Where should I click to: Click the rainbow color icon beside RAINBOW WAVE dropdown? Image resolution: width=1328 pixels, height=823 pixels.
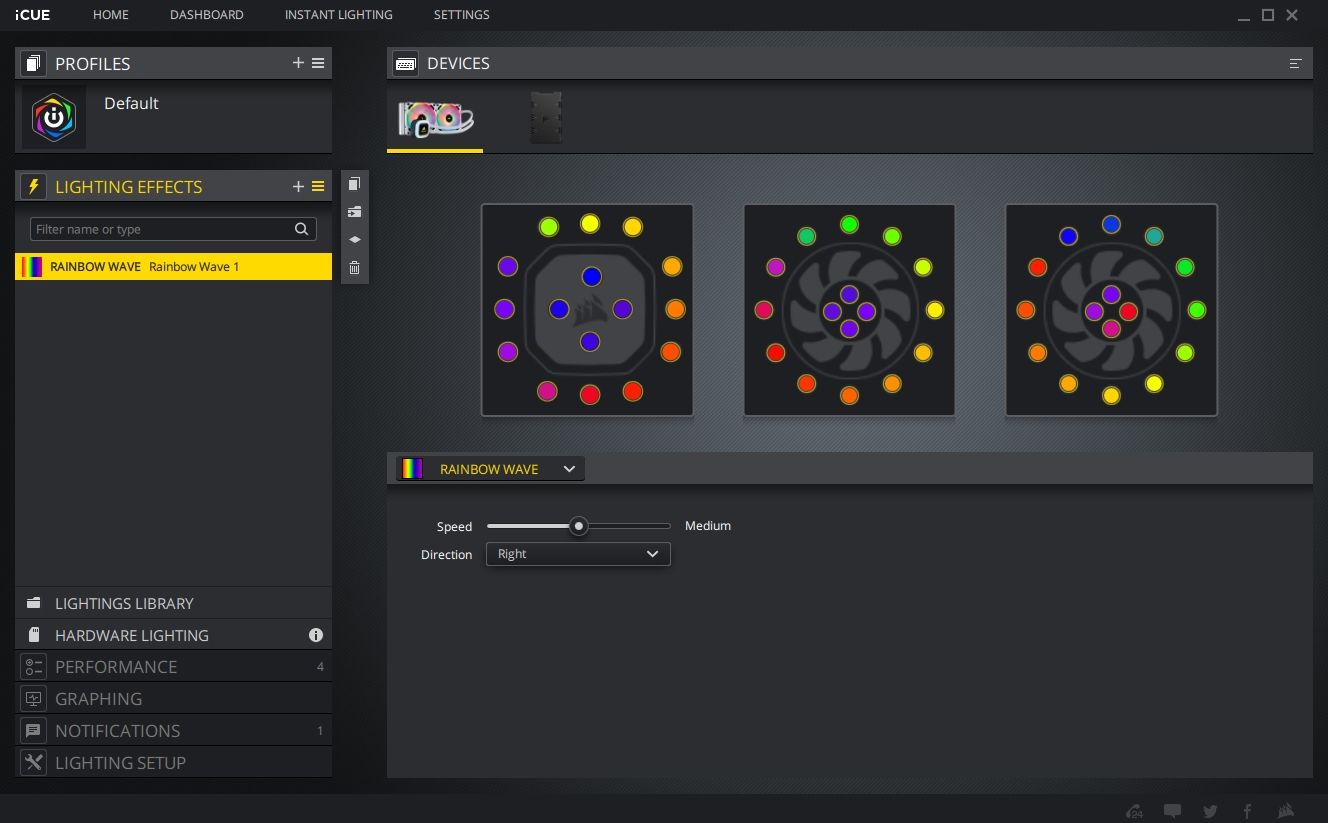point(412,469)
